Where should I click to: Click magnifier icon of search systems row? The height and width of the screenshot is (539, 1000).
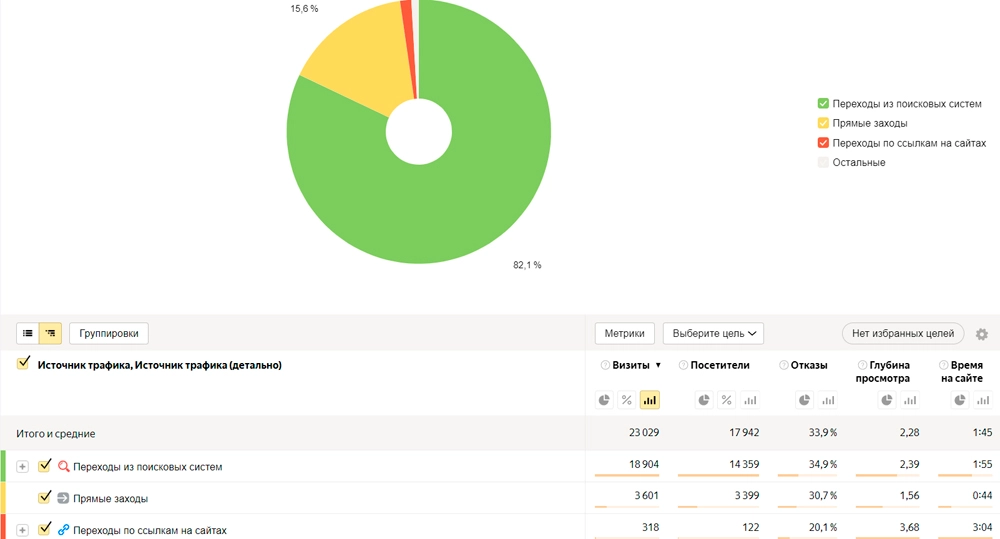(63, 466)
